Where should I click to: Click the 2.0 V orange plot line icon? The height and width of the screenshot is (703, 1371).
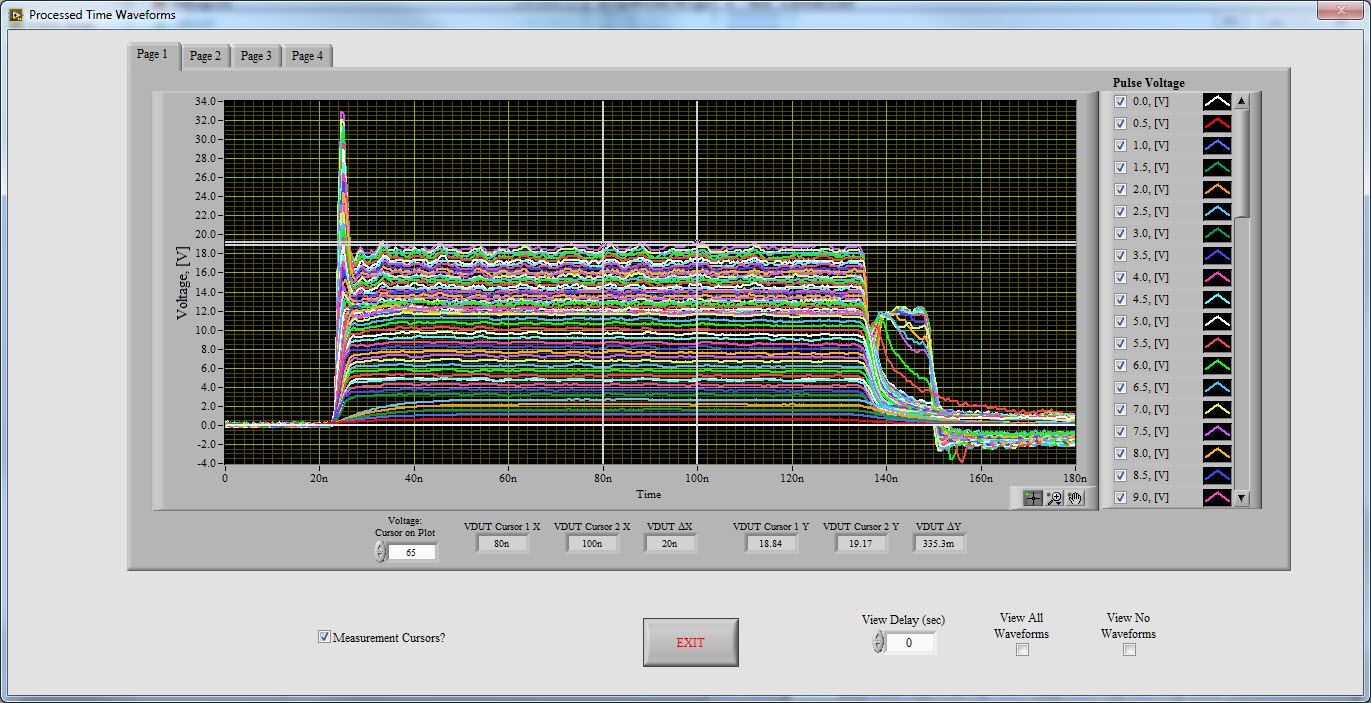click(1216, 189)
